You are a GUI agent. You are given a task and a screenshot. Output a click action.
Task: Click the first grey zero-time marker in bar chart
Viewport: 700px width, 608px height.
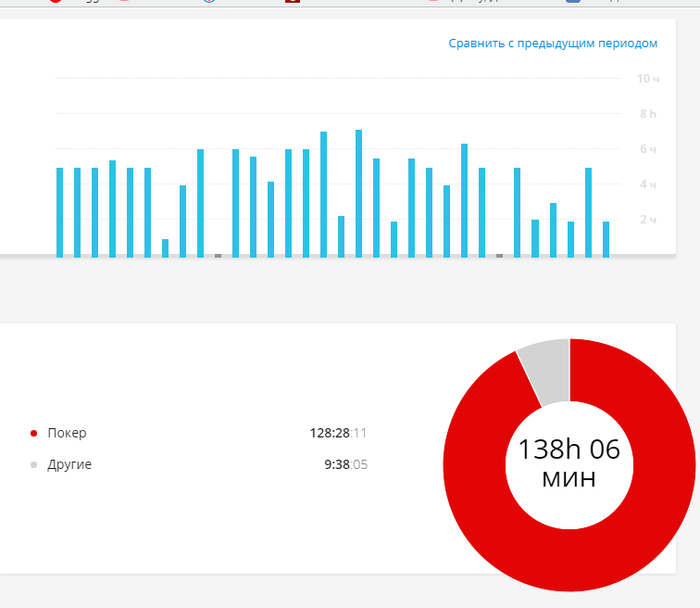tap(218, 256)
